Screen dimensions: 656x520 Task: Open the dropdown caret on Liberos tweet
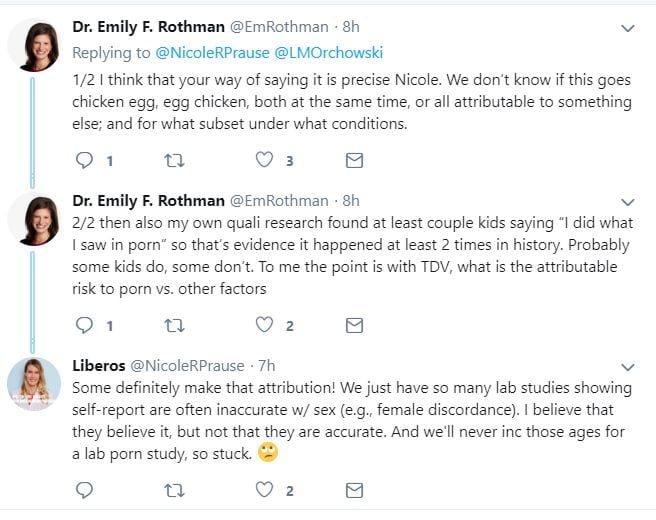click(x=628, y=367)
